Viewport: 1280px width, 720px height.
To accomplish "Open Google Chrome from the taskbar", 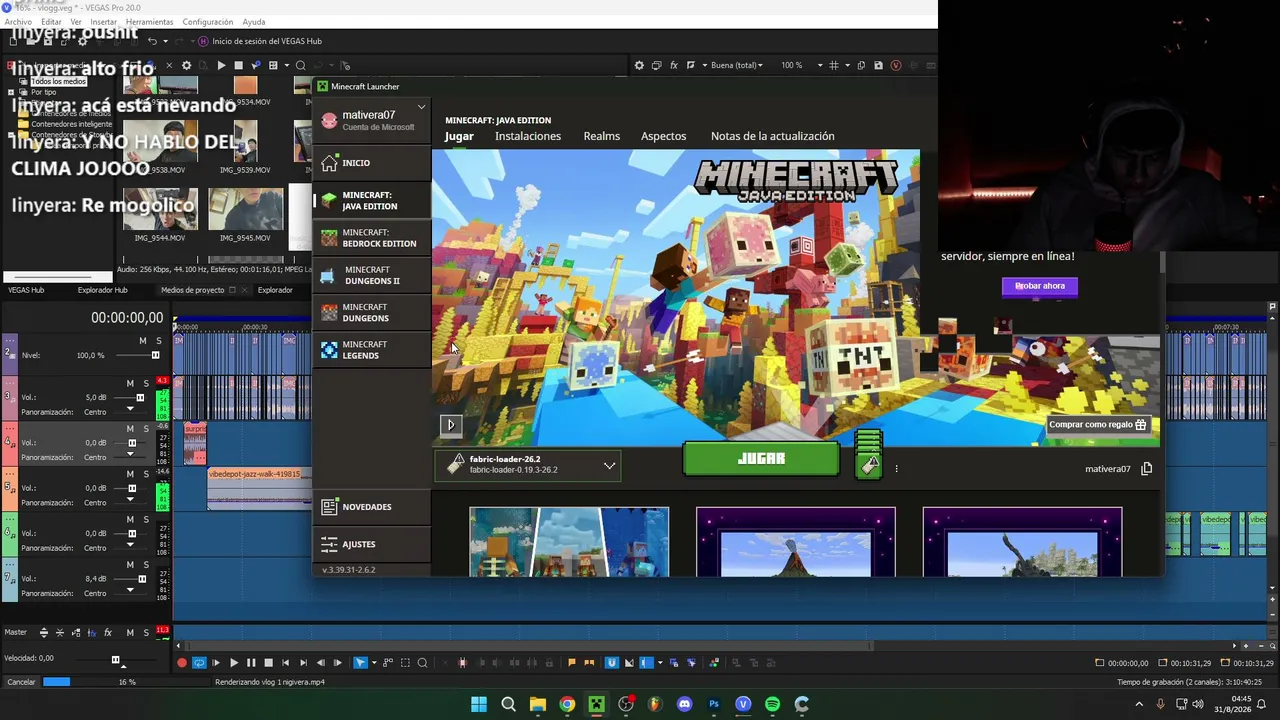I will tap(567, 704).
